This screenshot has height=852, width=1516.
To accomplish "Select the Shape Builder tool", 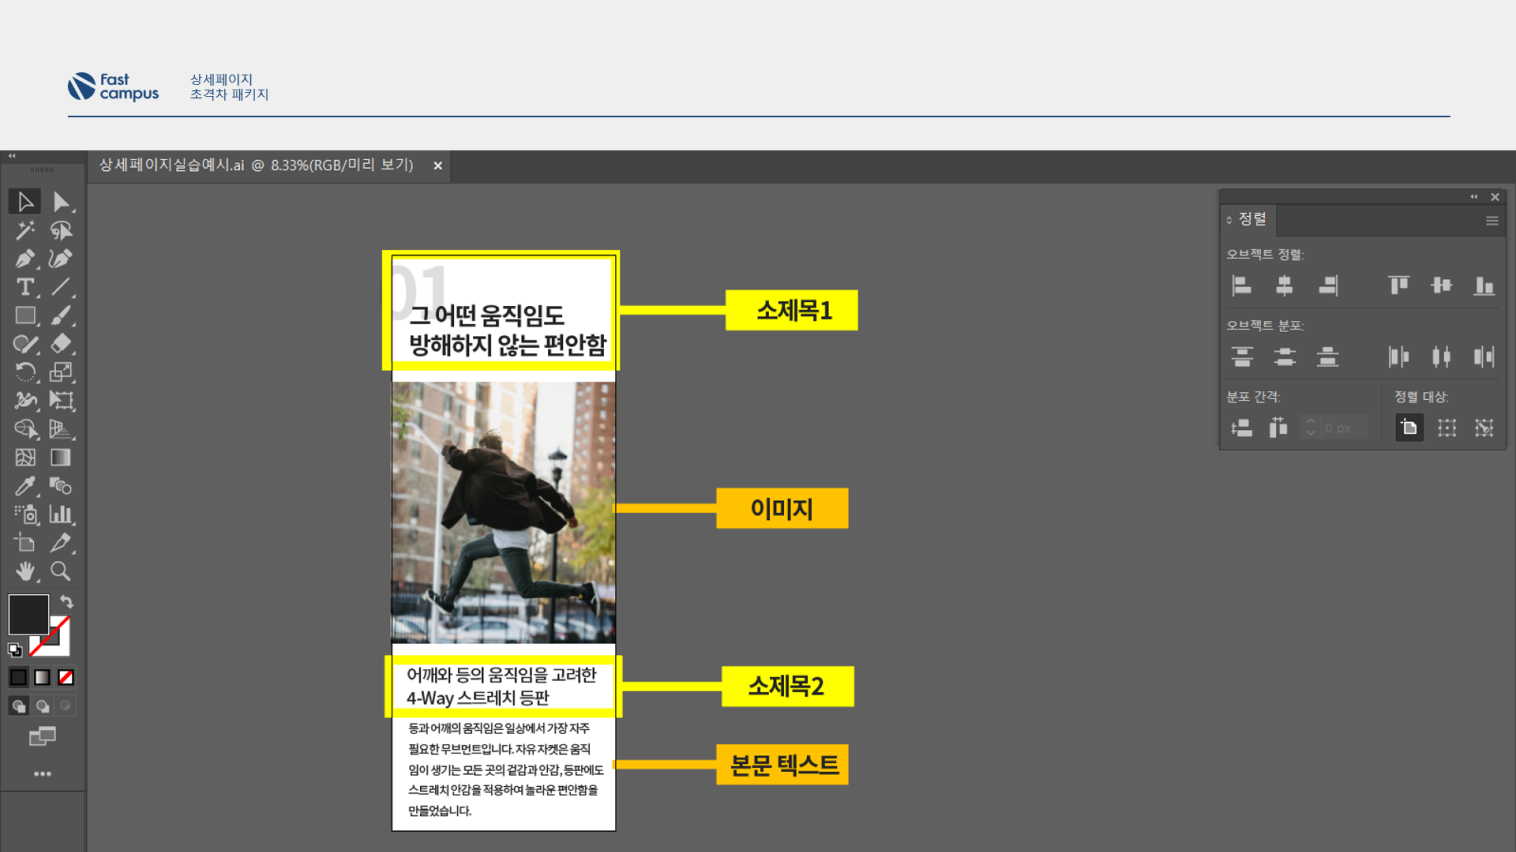I will 25,429.
